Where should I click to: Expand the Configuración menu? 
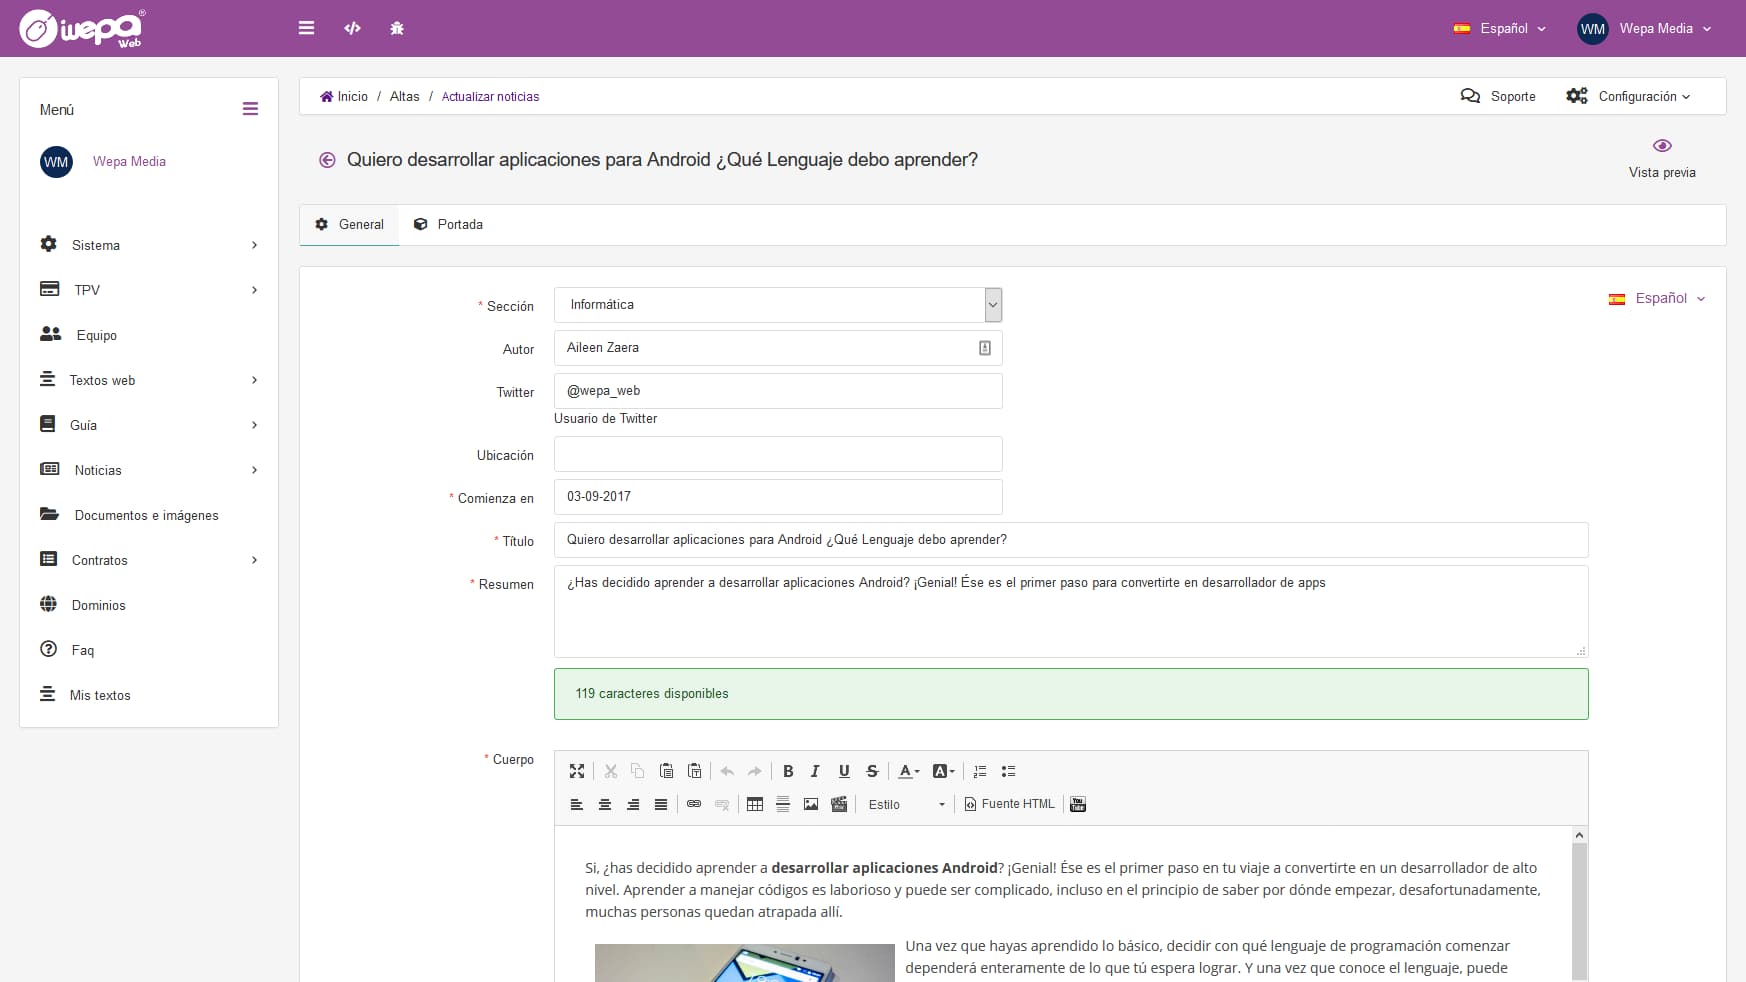coord(1628,96)
